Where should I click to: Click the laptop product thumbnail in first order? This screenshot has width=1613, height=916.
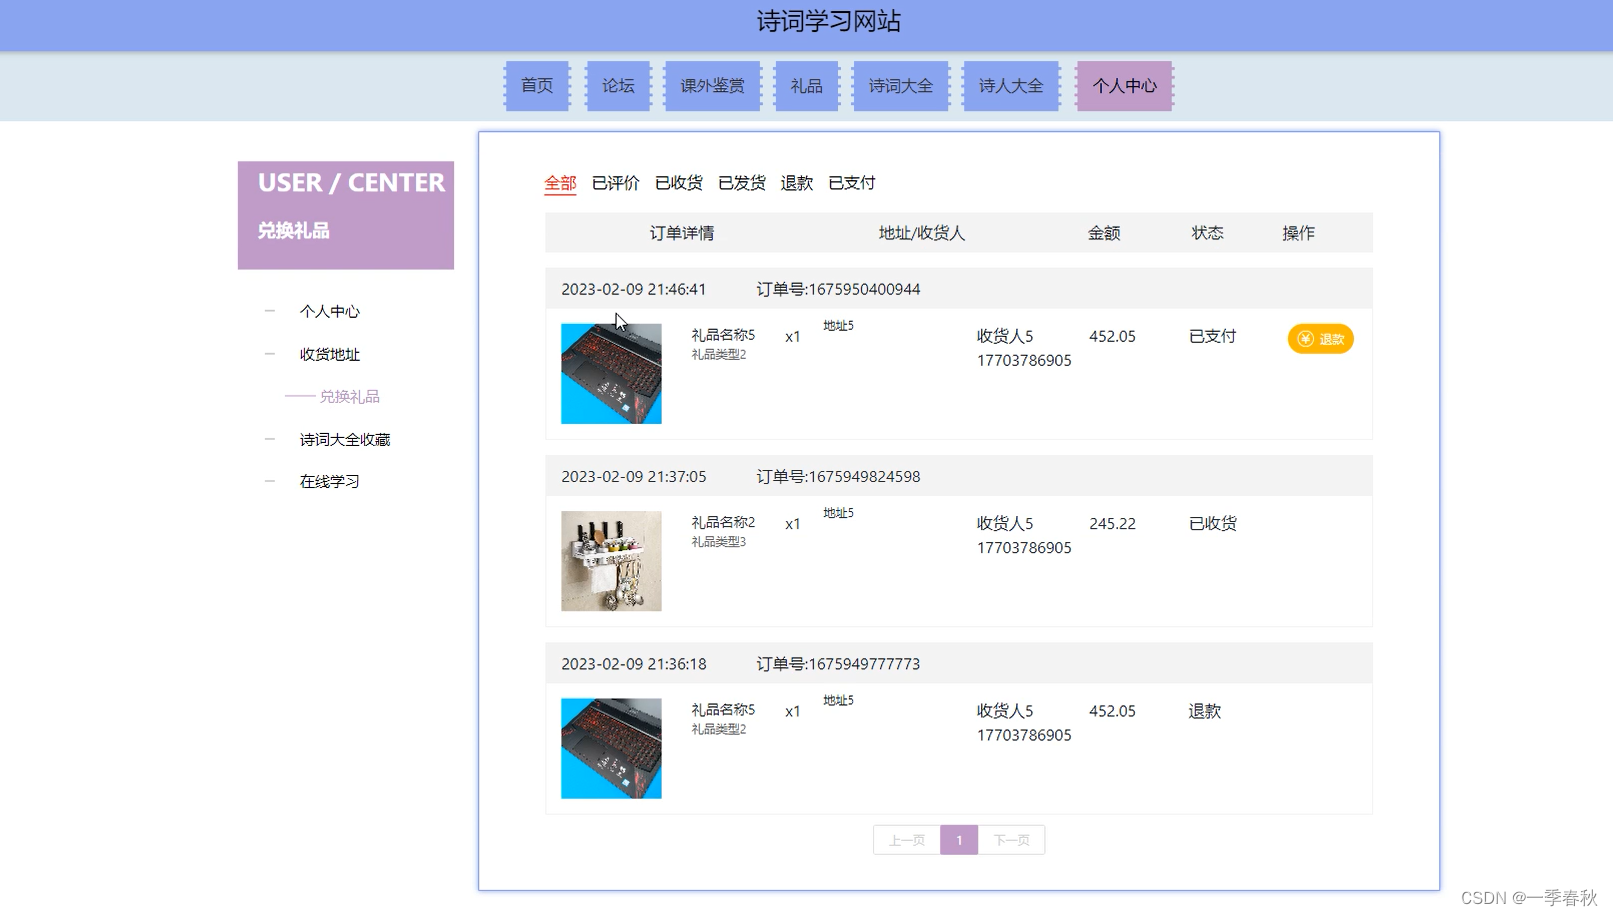(x=610, y=373)
